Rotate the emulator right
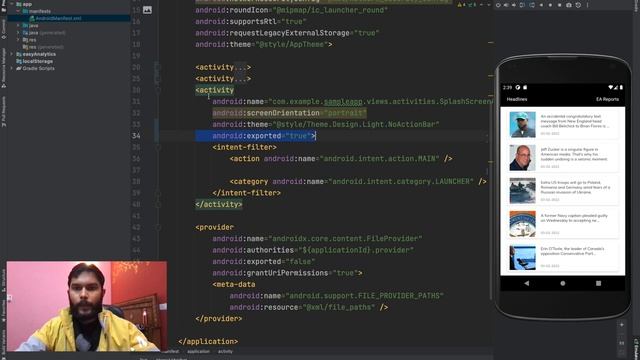640x360 pixels. click(532, 5)
